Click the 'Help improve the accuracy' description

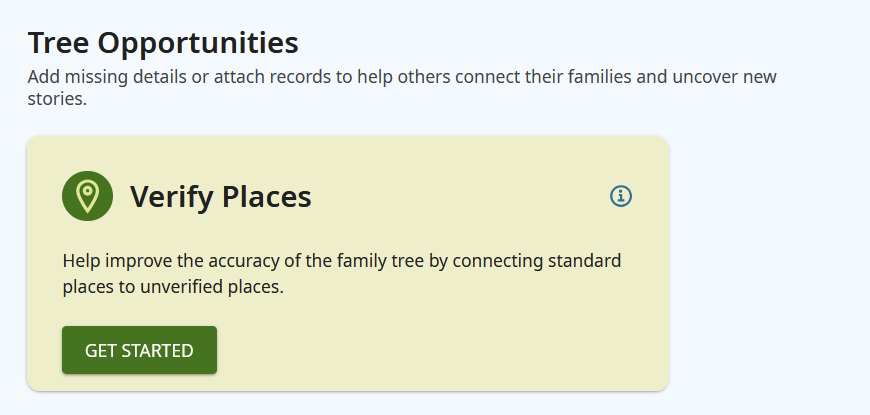[x=342, y=274]
